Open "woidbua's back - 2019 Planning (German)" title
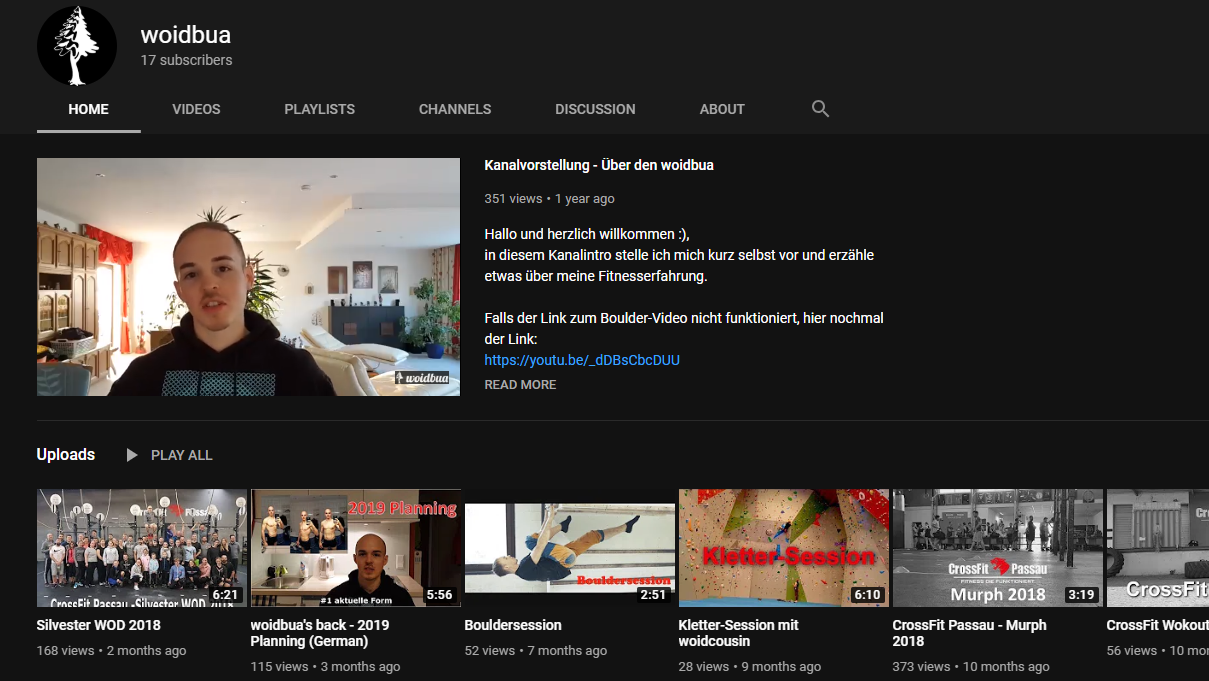Image resolution: width=1209 pixels, height=681 pixels. pyautogui.click(x=320, y=633)
